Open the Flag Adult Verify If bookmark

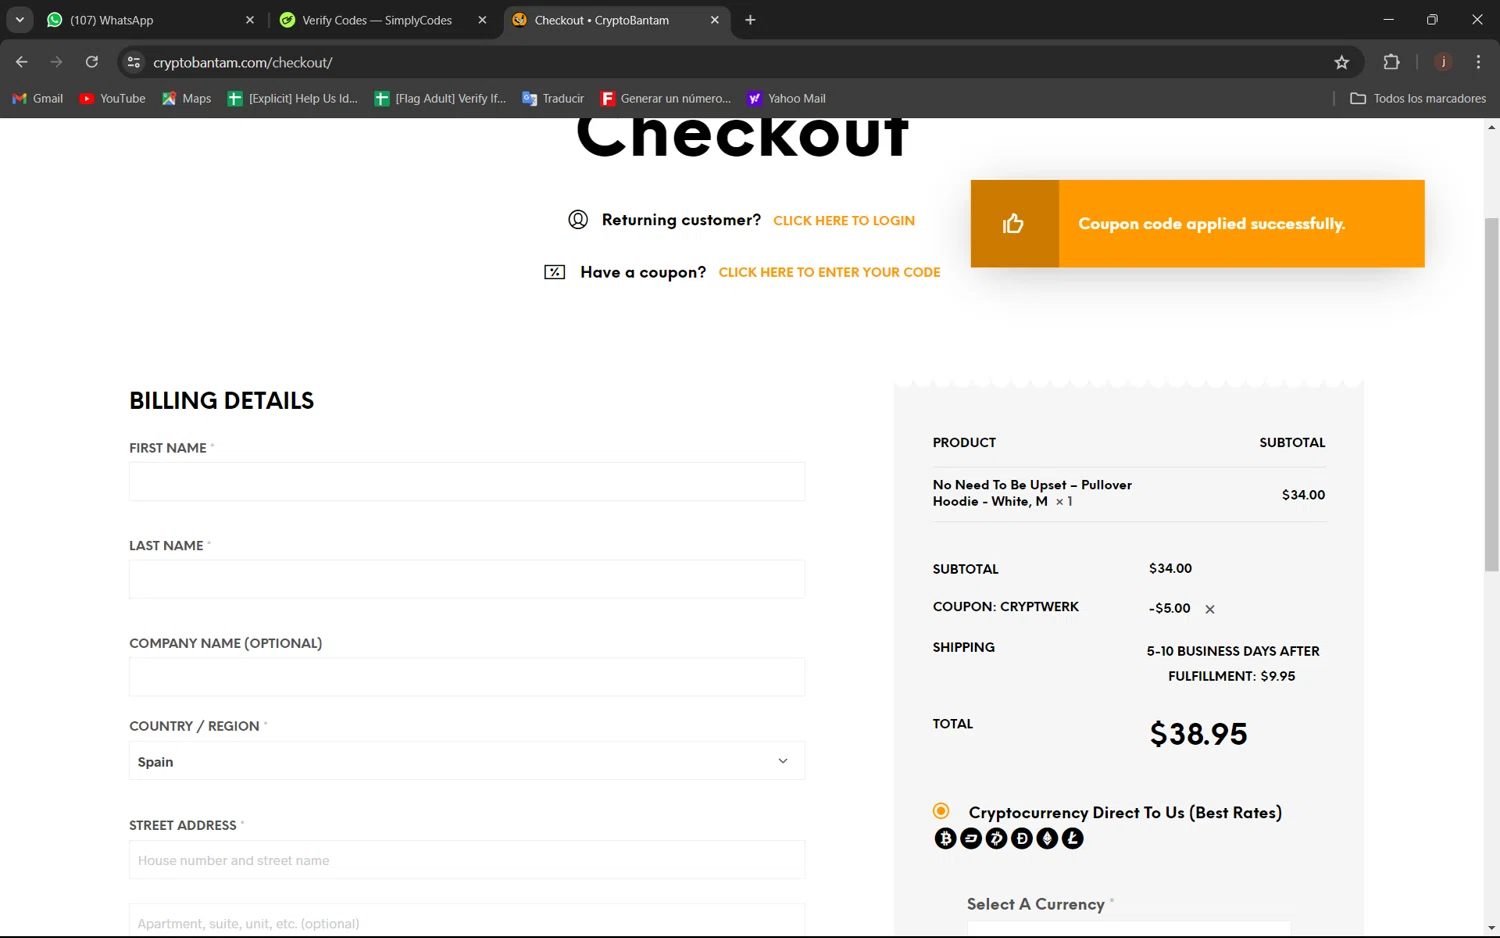pyautogui.click(x=440, y=98)
